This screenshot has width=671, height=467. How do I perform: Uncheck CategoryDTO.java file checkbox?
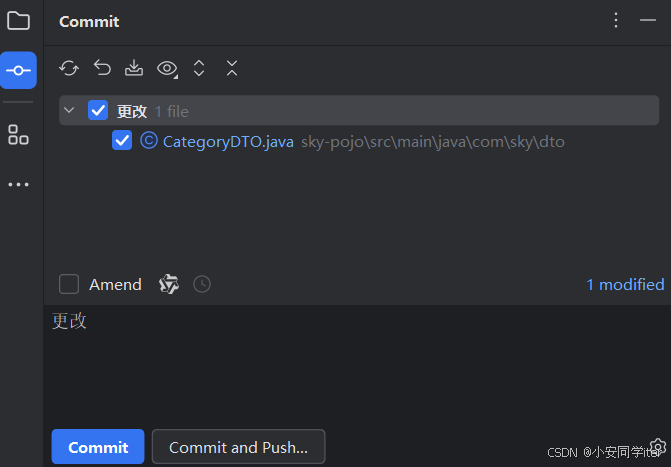(x=122, y=140)
